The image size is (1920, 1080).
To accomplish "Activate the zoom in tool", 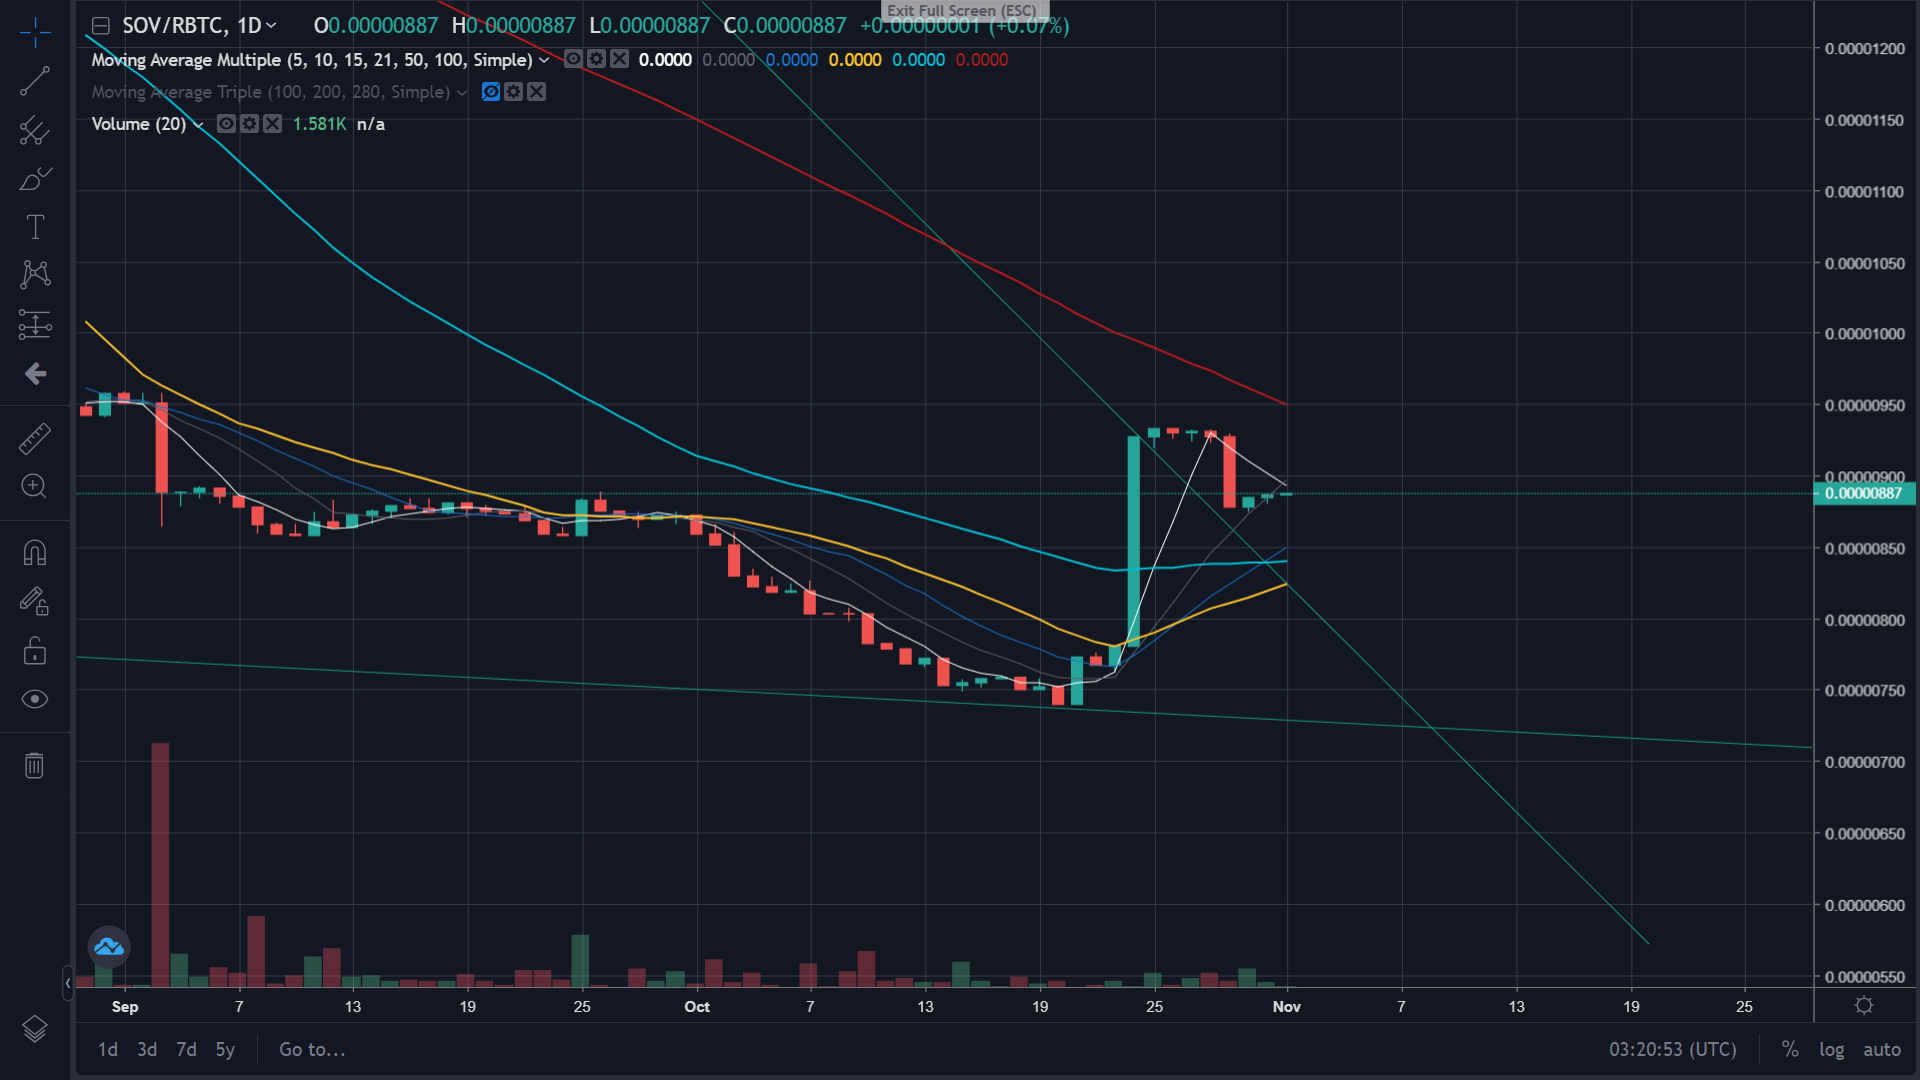I will (35, 486).
